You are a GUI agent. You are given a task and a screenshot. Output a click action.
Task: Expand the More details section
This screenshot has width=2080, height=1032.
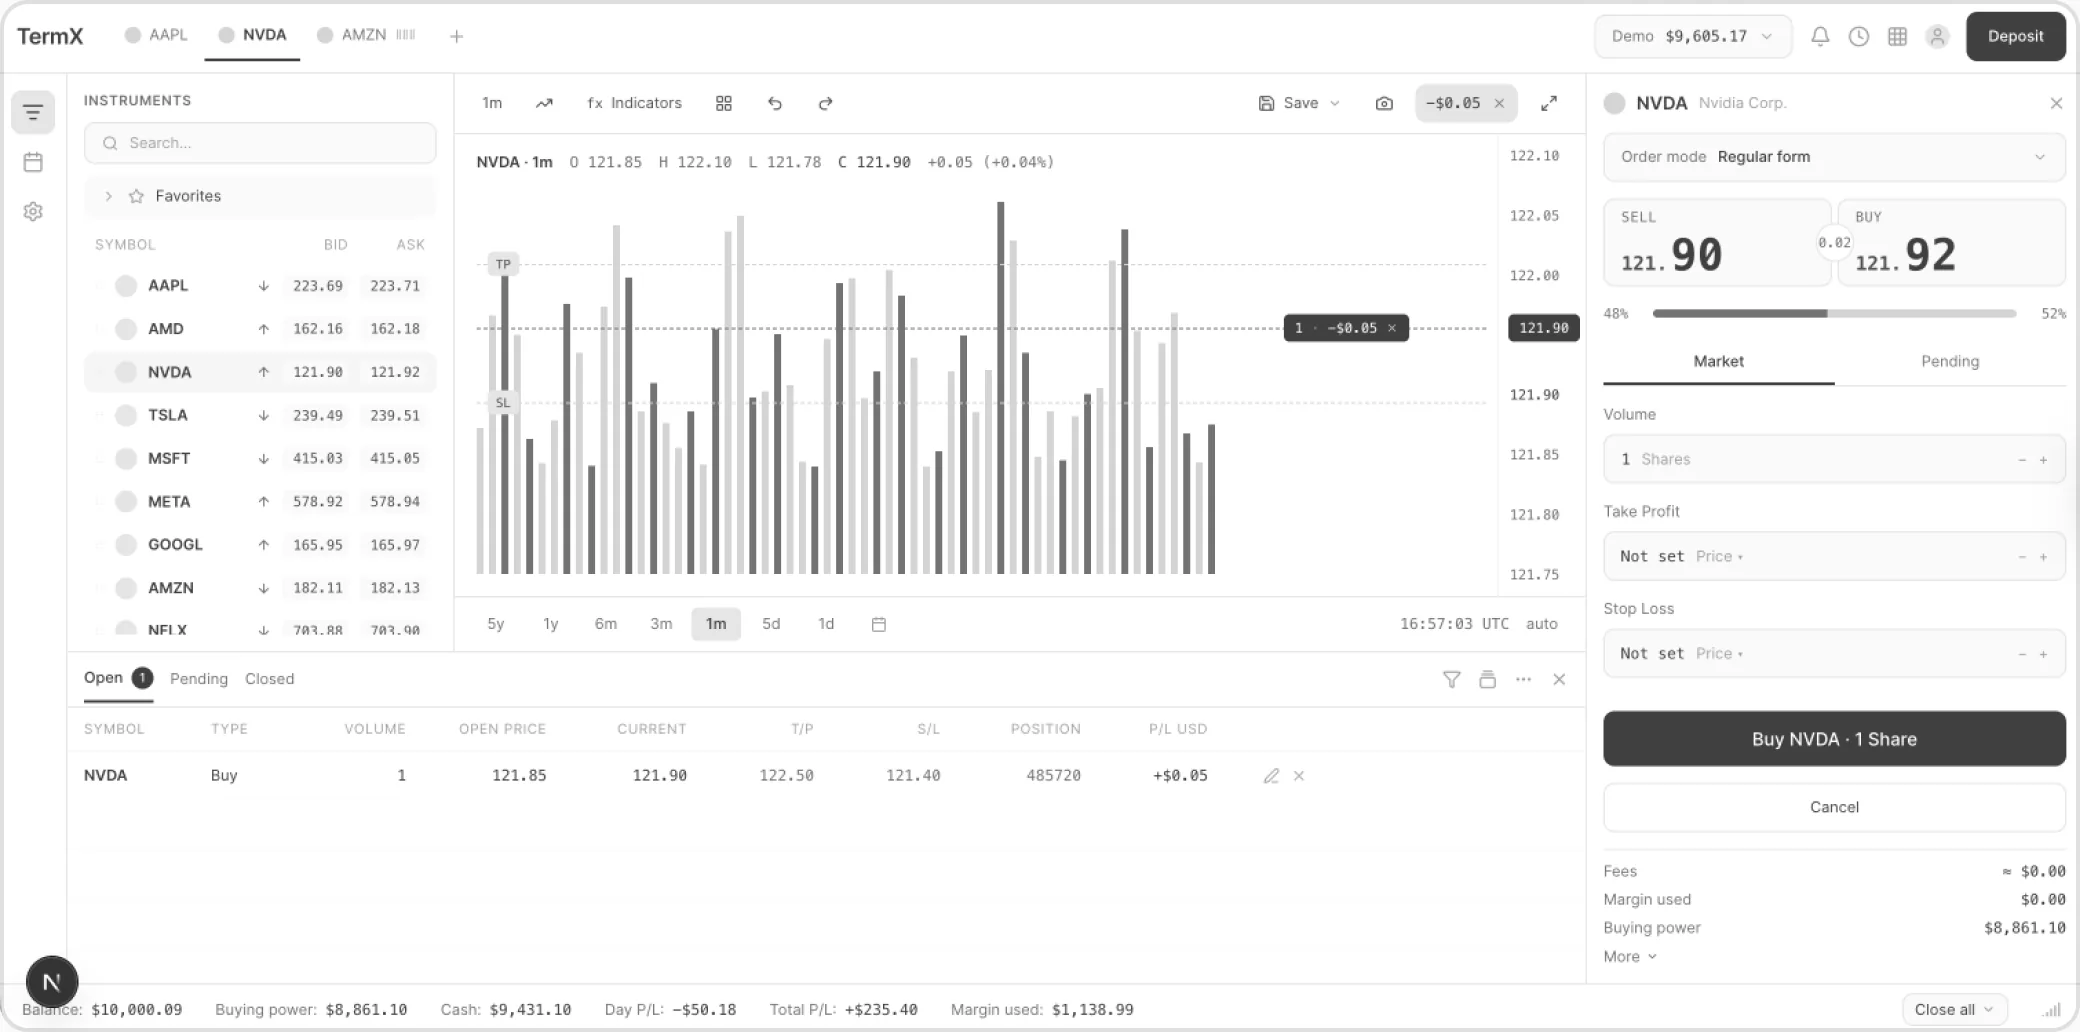coord(1630,957)
